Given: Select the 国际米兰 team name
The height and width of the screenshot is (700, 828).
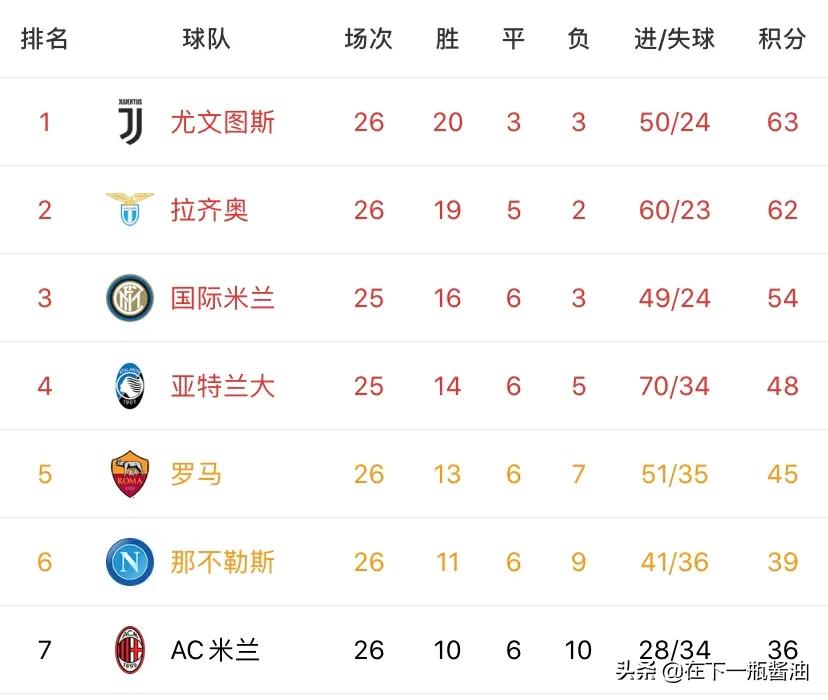Looking at the screenshot, I should point(222,298).
